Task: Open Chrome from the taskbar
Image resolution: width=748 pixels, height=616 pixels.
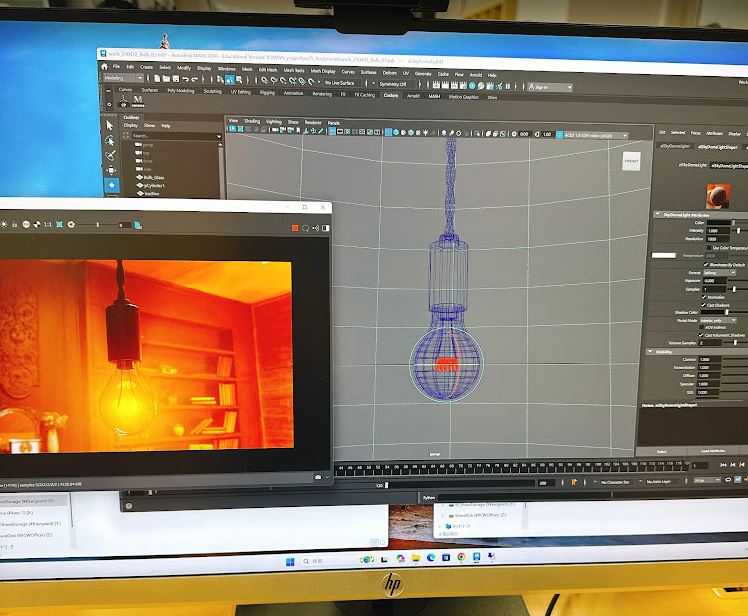Action: coord(461,557)
